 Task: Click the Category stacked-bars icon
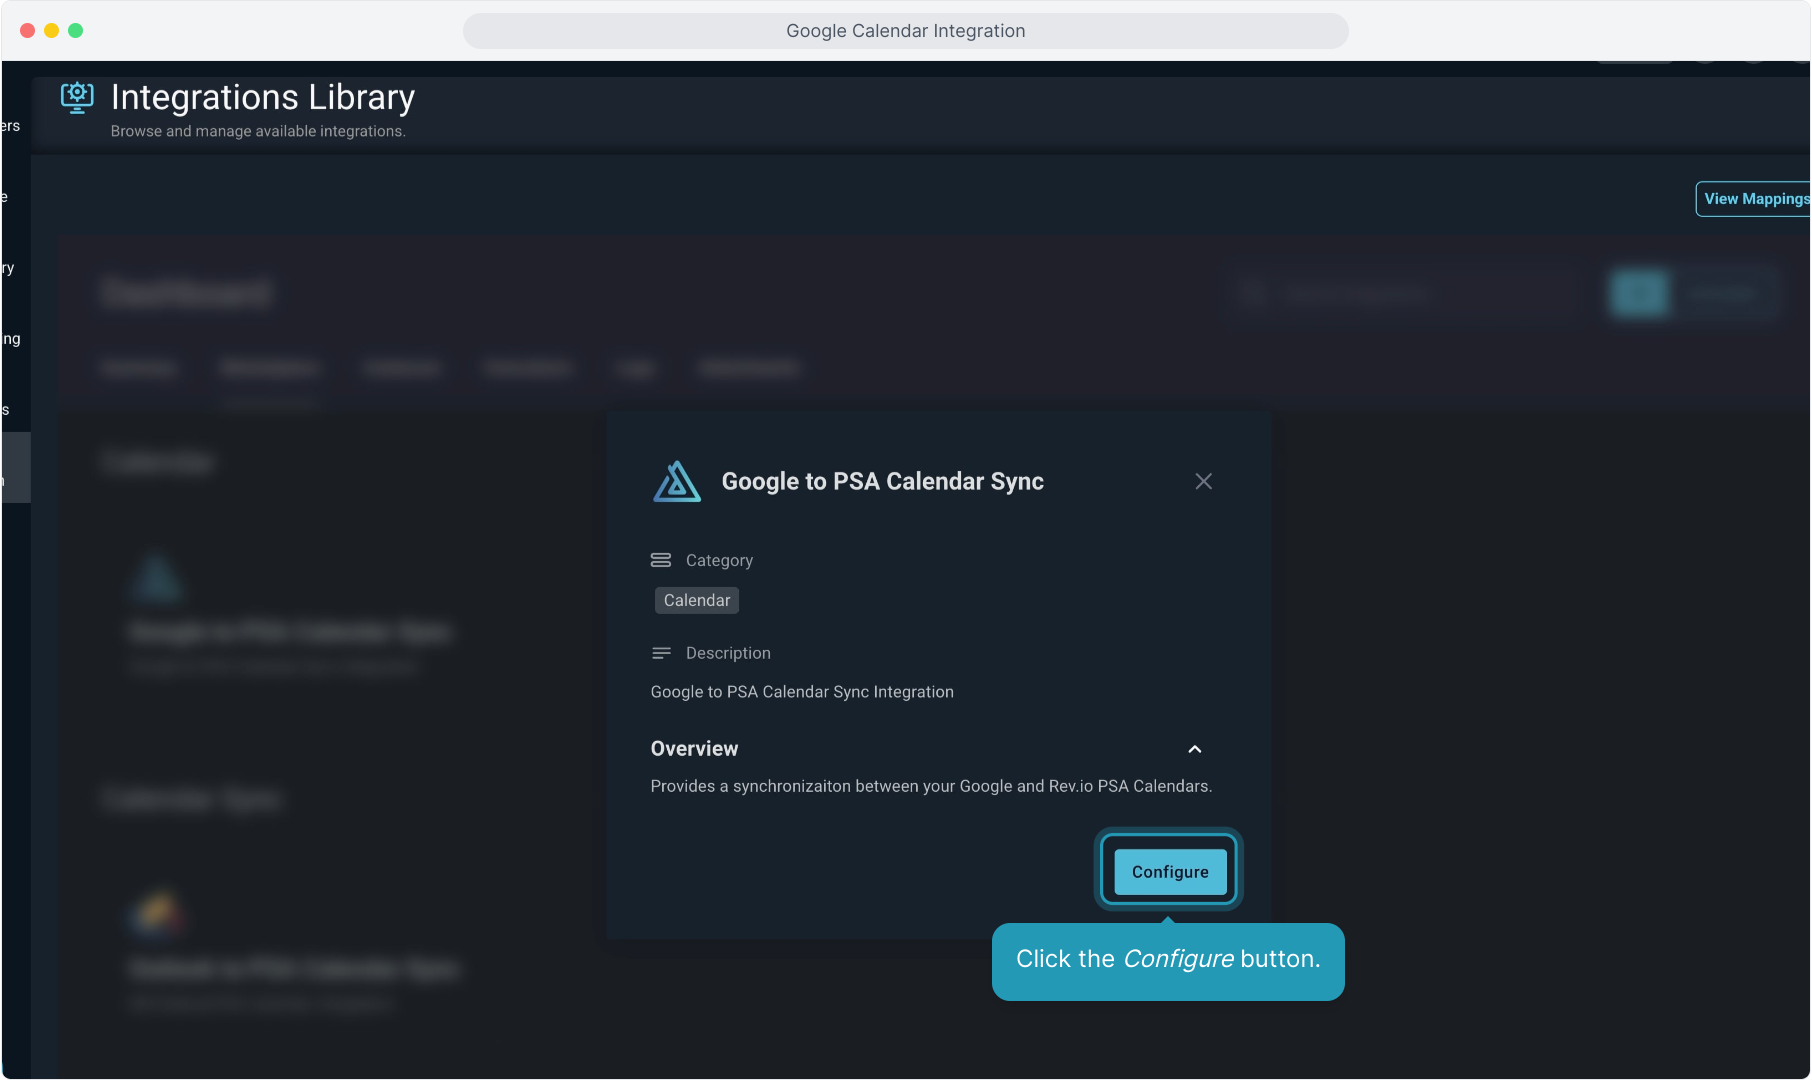click(x=661, y=560)
